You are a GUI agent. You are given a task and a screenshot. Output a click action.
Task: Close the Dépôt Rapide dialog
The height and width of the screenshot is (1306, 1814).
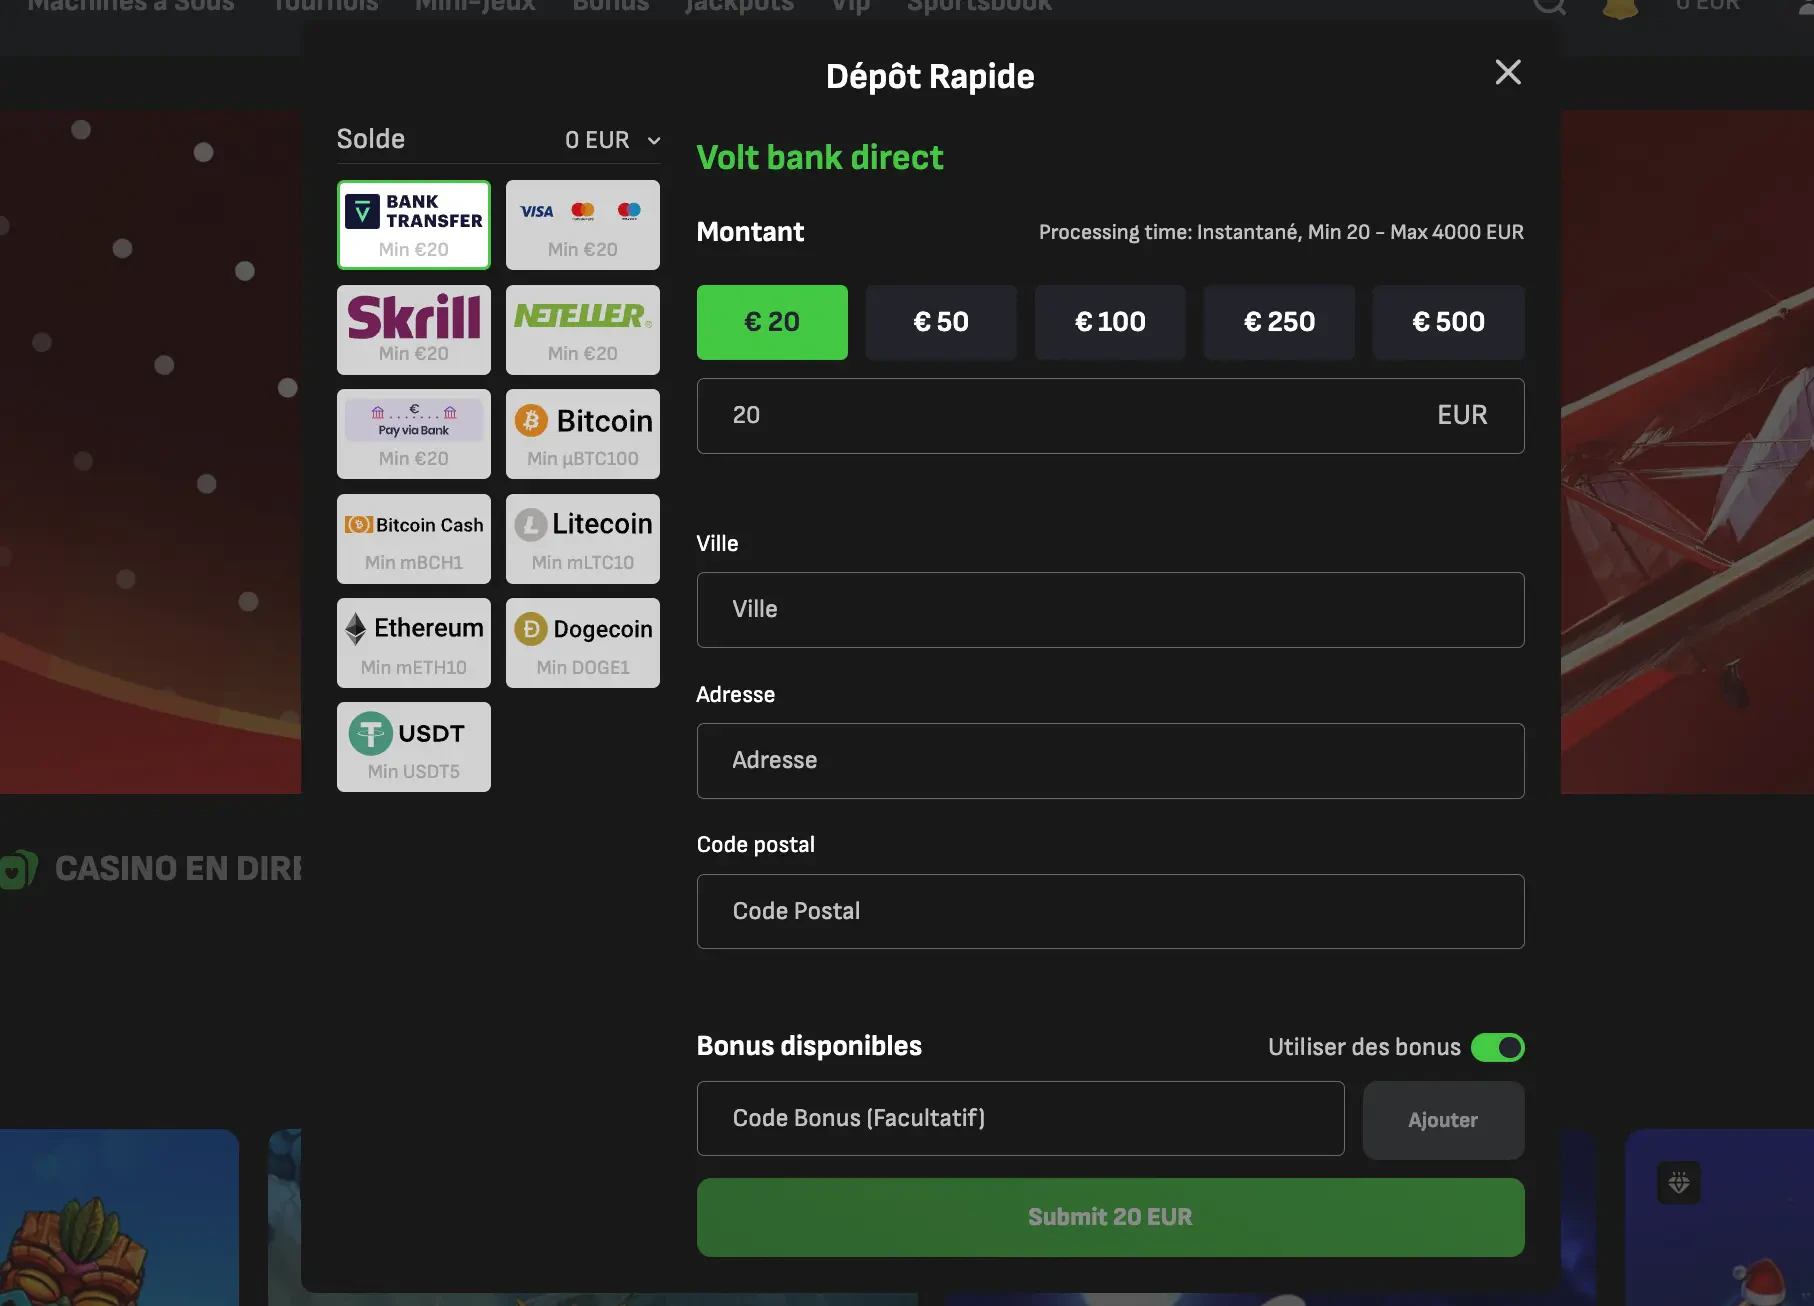pos(1508,72)
